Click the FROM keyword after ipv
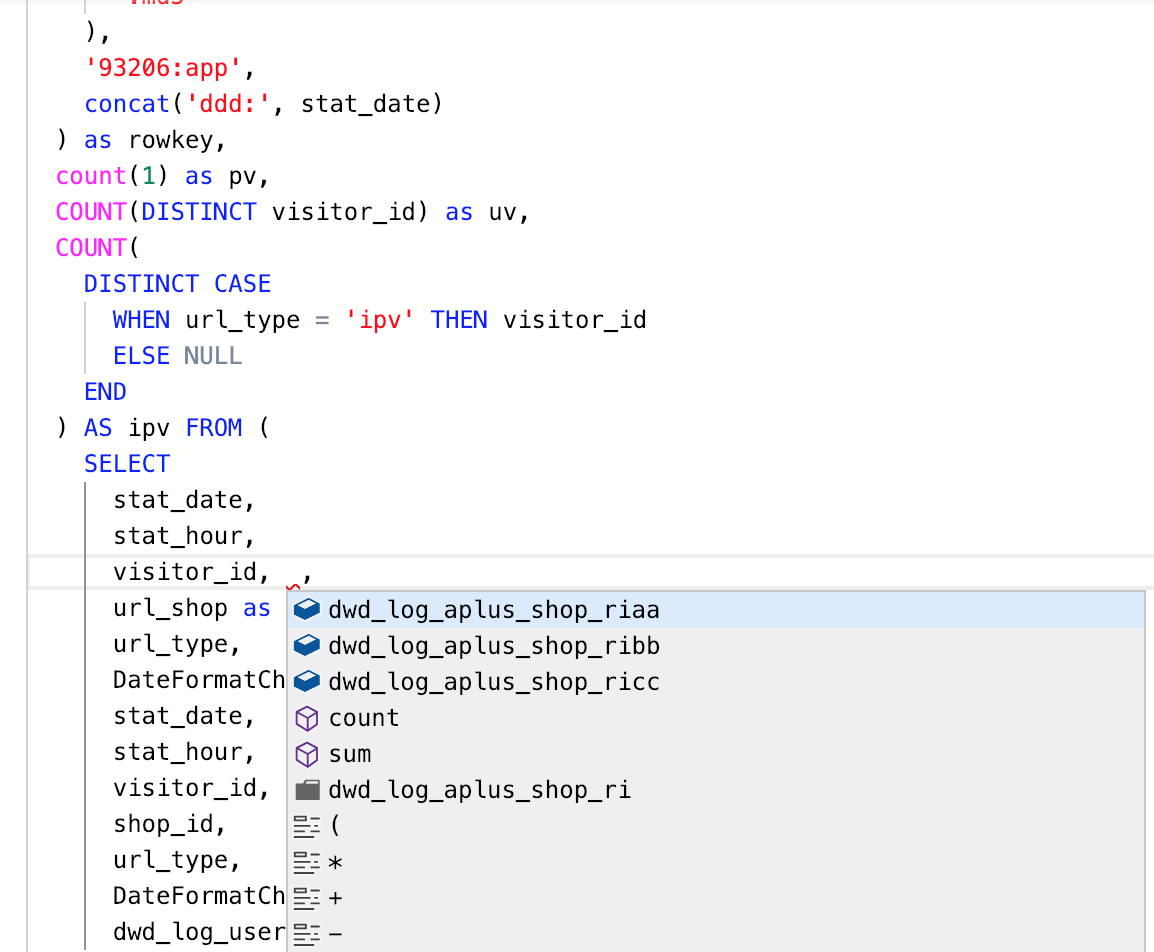1154x952 pixels. 213,428
